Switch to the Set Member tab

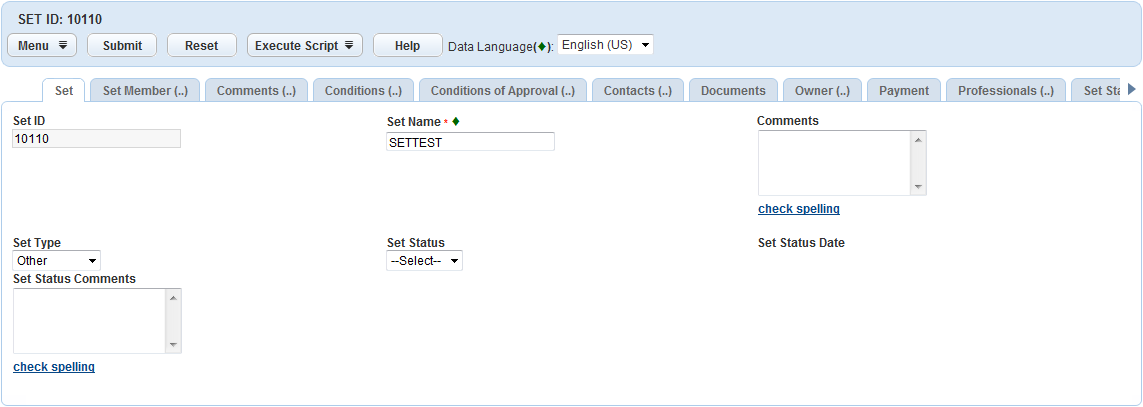[145, 91]
